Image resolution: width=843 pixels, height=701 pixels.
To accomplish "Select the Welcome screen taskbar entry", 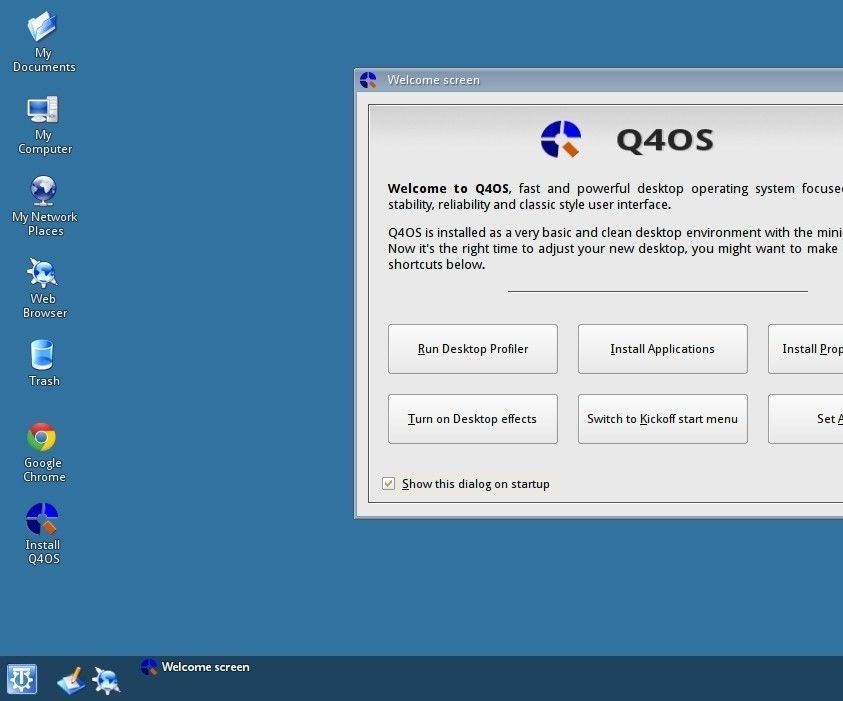I will coord(196,667).
